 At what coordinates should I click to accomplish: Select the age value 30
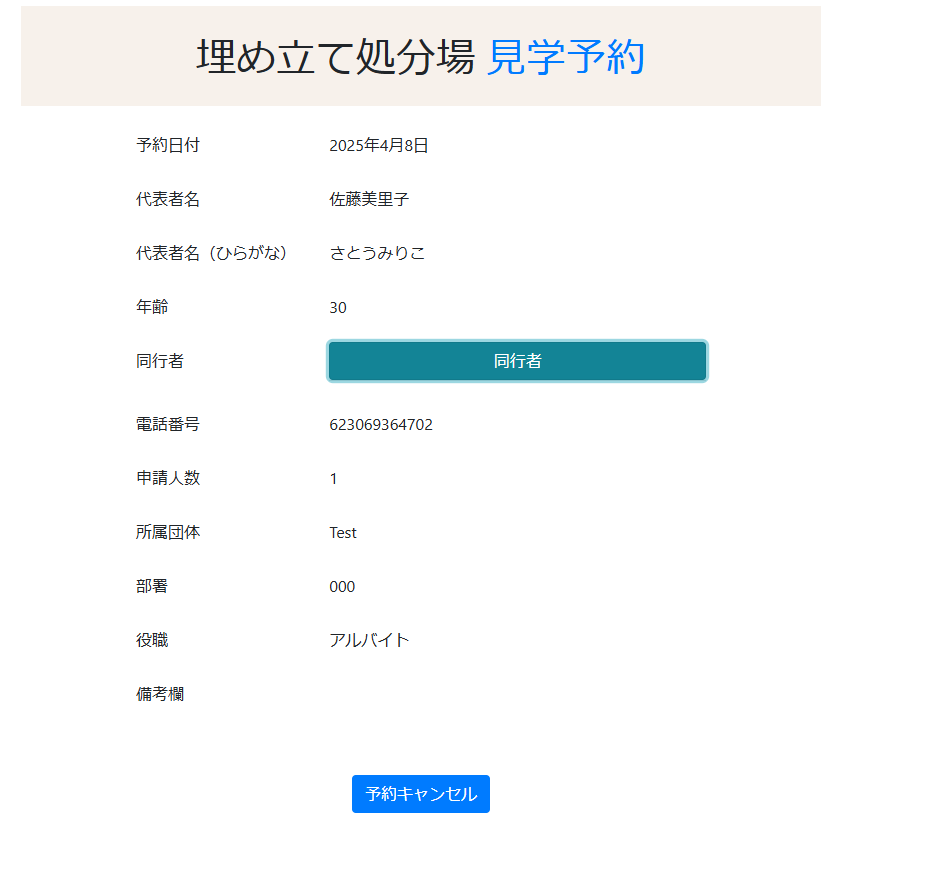pyautogui.click(x=338, y=308)
